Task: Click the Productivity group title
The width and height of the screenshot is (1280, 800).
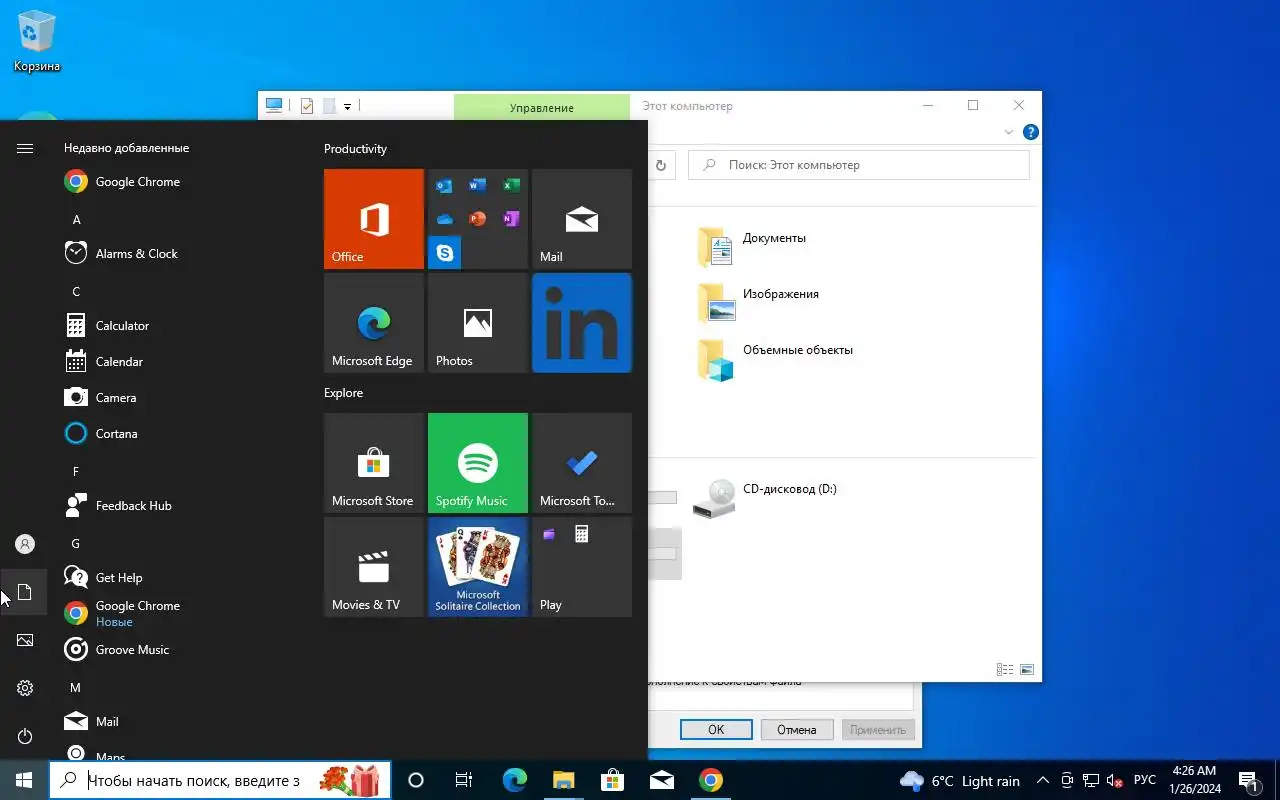Action: (355, 149)
